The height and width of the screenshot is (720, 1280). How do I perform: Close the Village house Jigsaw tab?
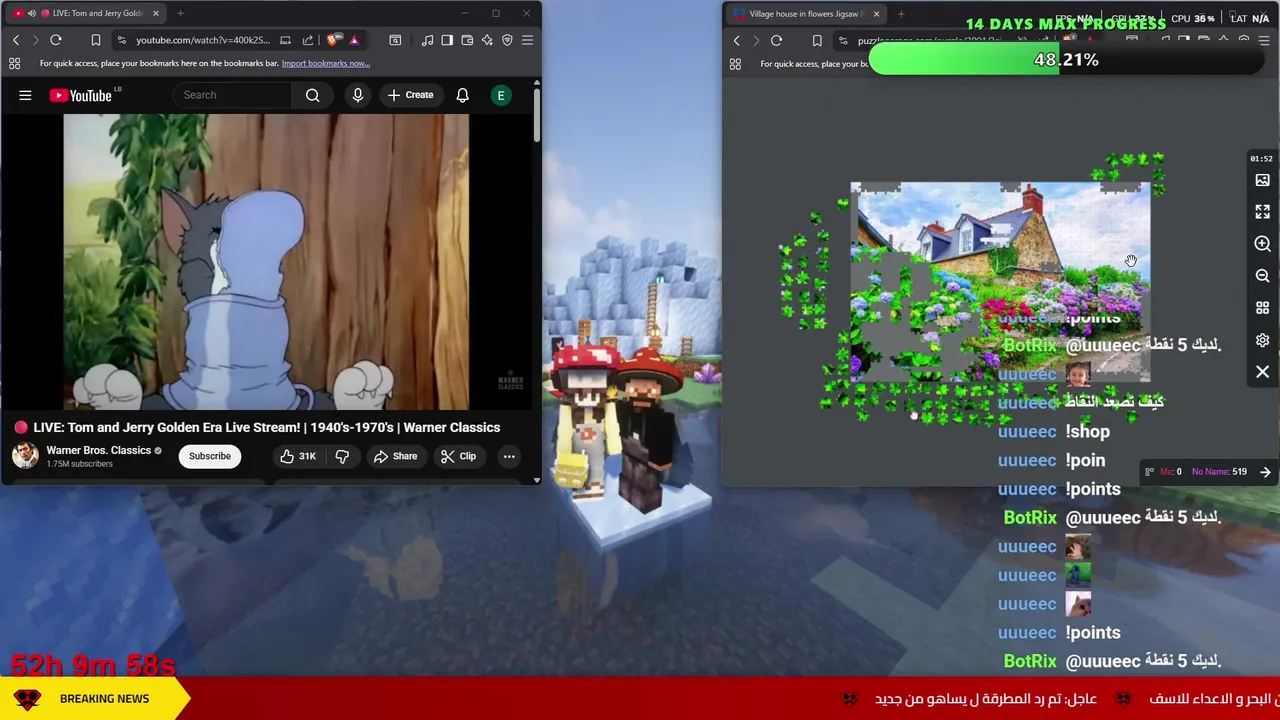coord(876,14)
